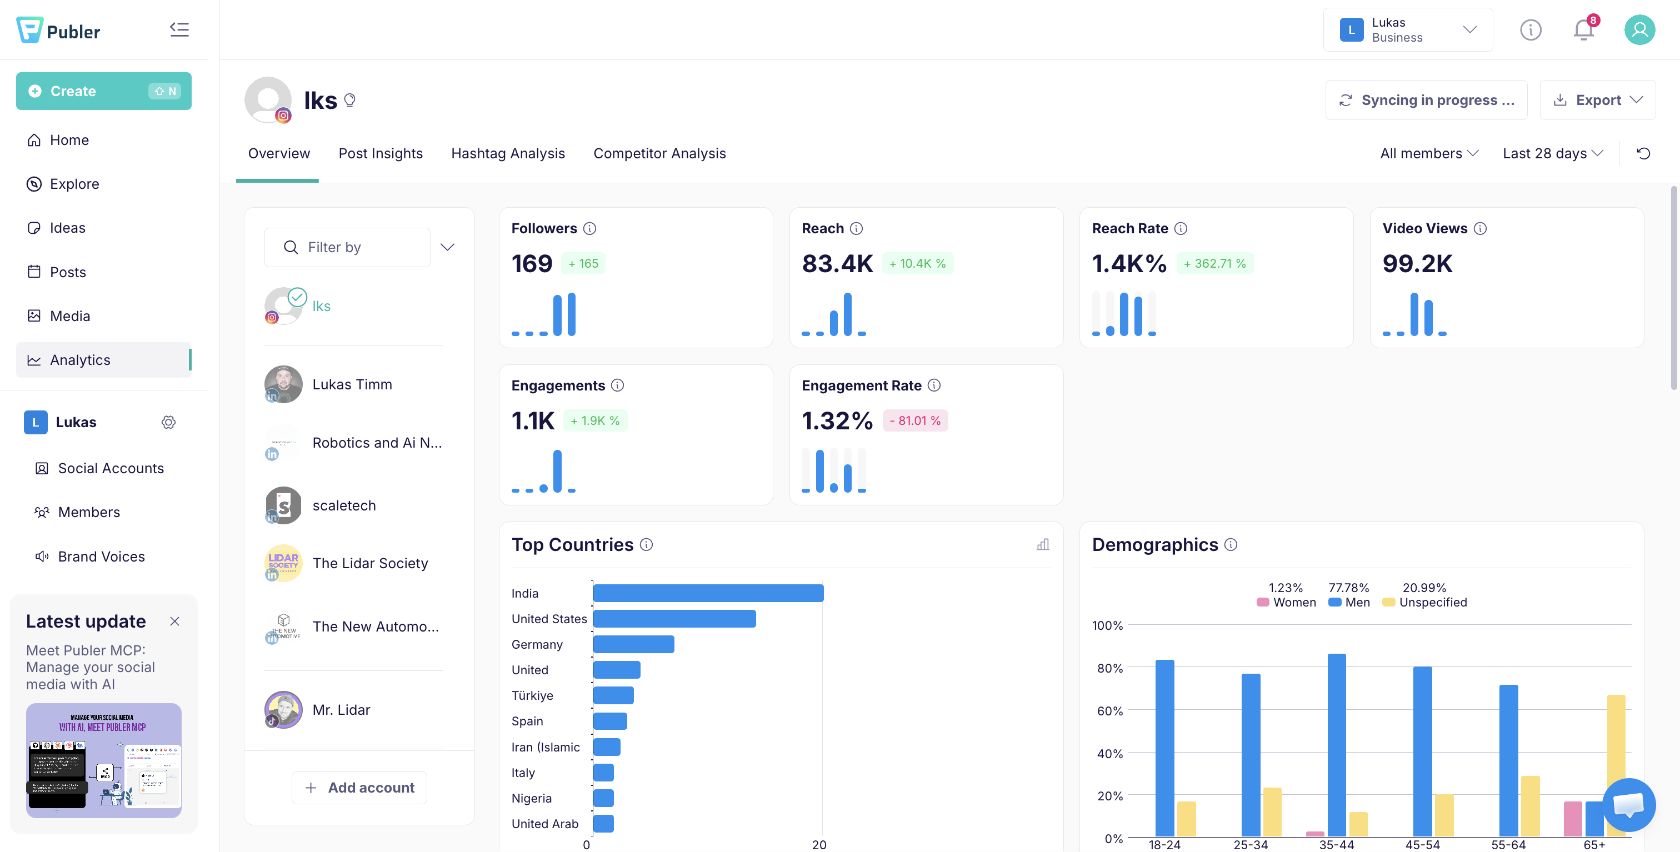Expand the Filter by chevron

click(447, 247)
